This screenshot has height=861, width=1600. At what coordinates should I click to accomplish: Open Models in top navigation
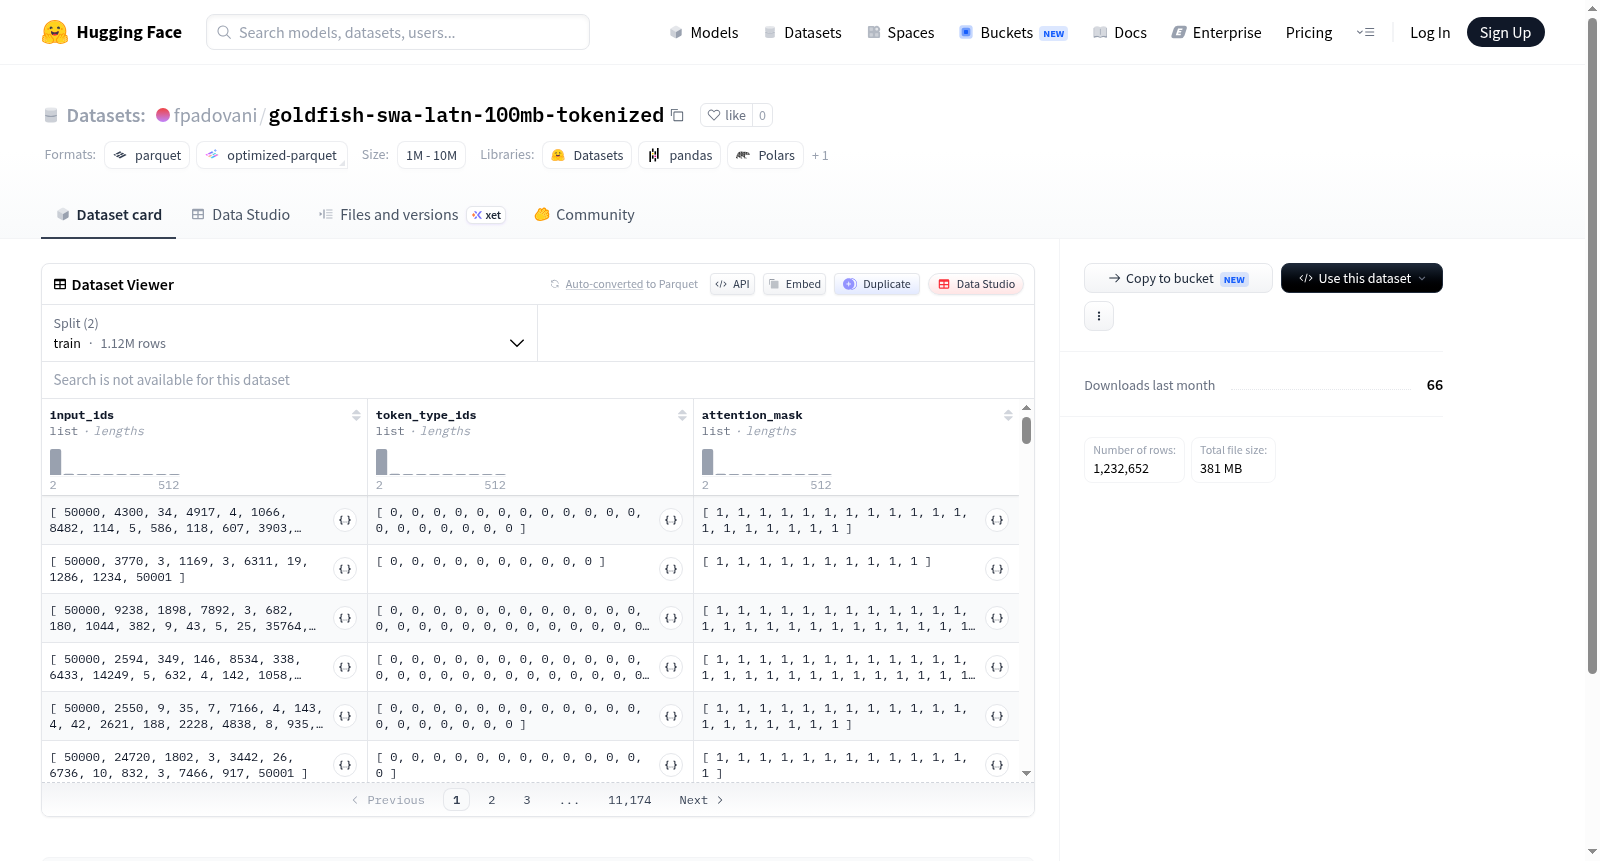(x=704, y=32)
